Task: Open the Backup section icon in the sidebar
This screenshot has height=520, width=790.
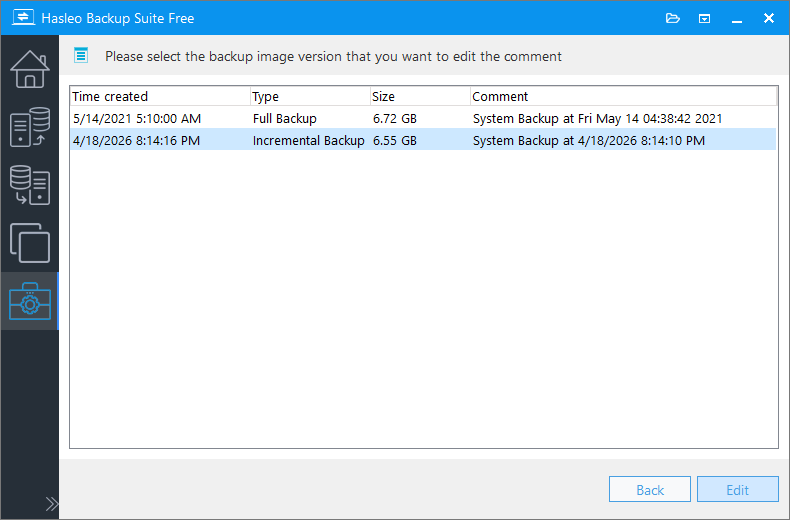Action: click(x=30, y=127)
